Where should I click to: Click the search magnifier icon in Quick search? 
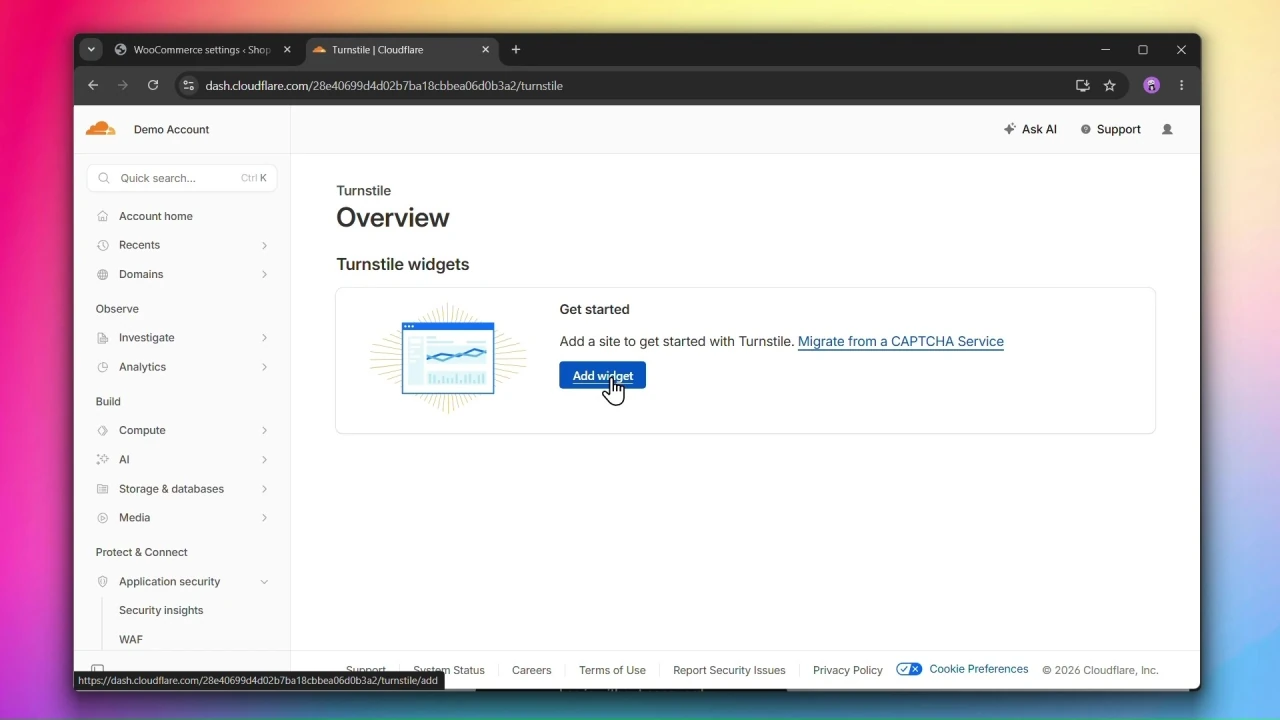pos(104,178)
